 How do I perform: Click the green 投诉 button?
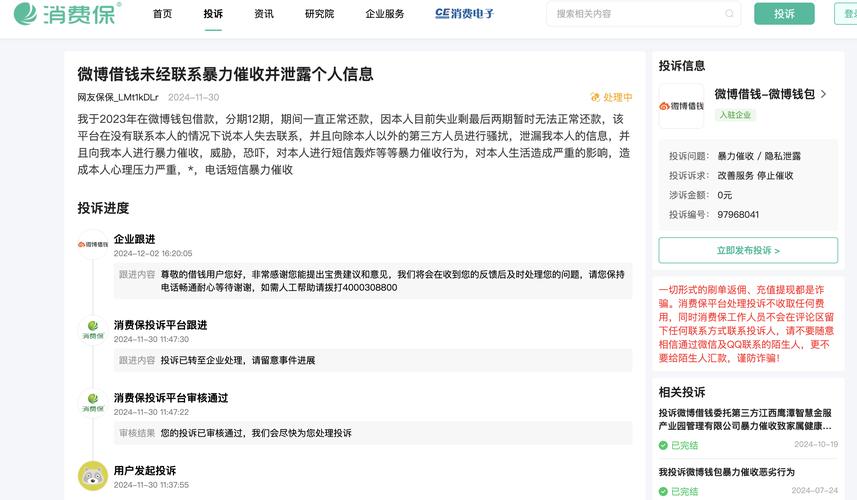(784, 14)
